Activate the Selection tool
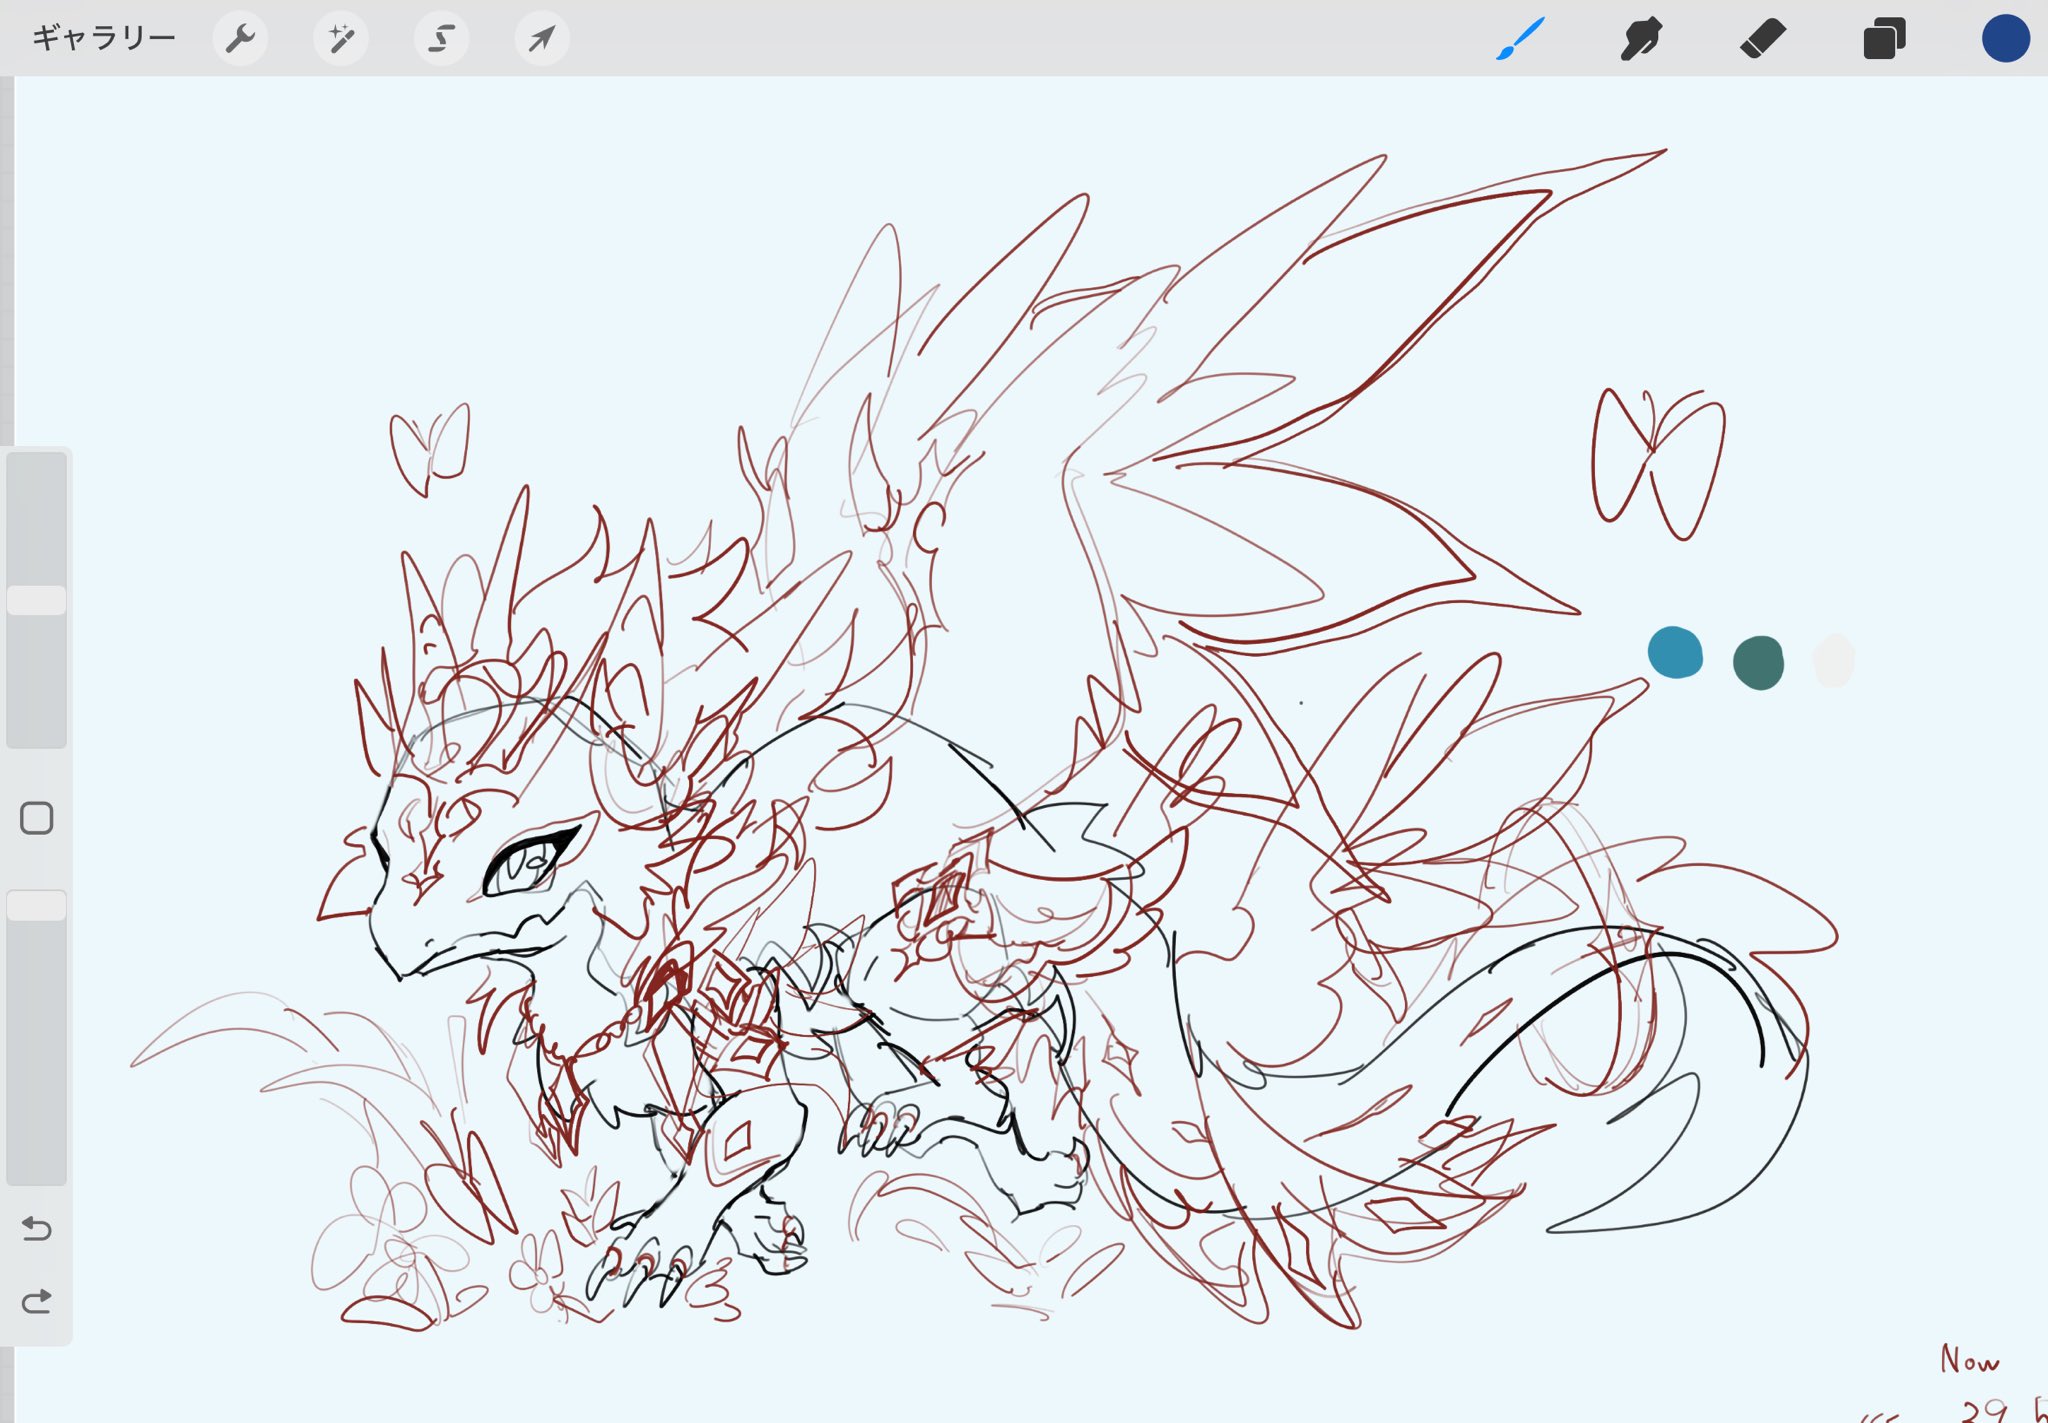The width and height of the screenshot is (2048, 1423). [x=441, y=39]
